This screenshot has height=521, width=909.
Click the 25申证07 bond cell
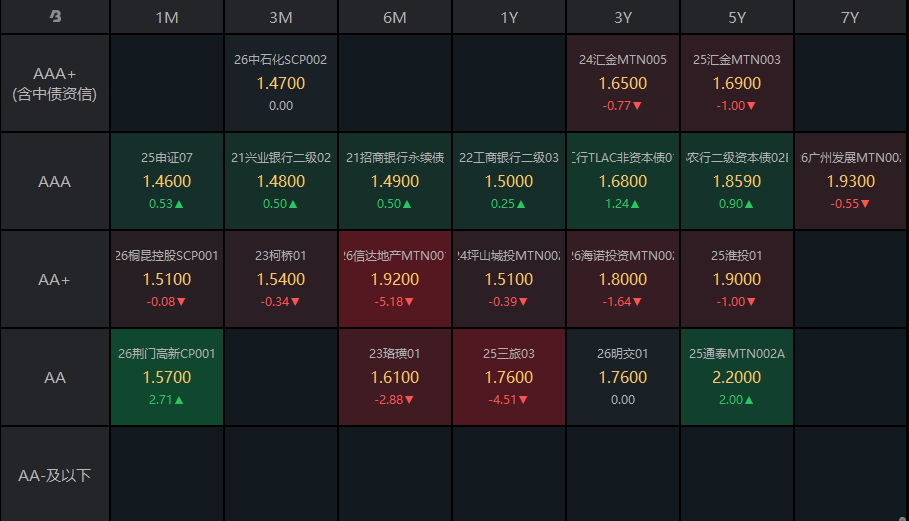pos(167,181)
